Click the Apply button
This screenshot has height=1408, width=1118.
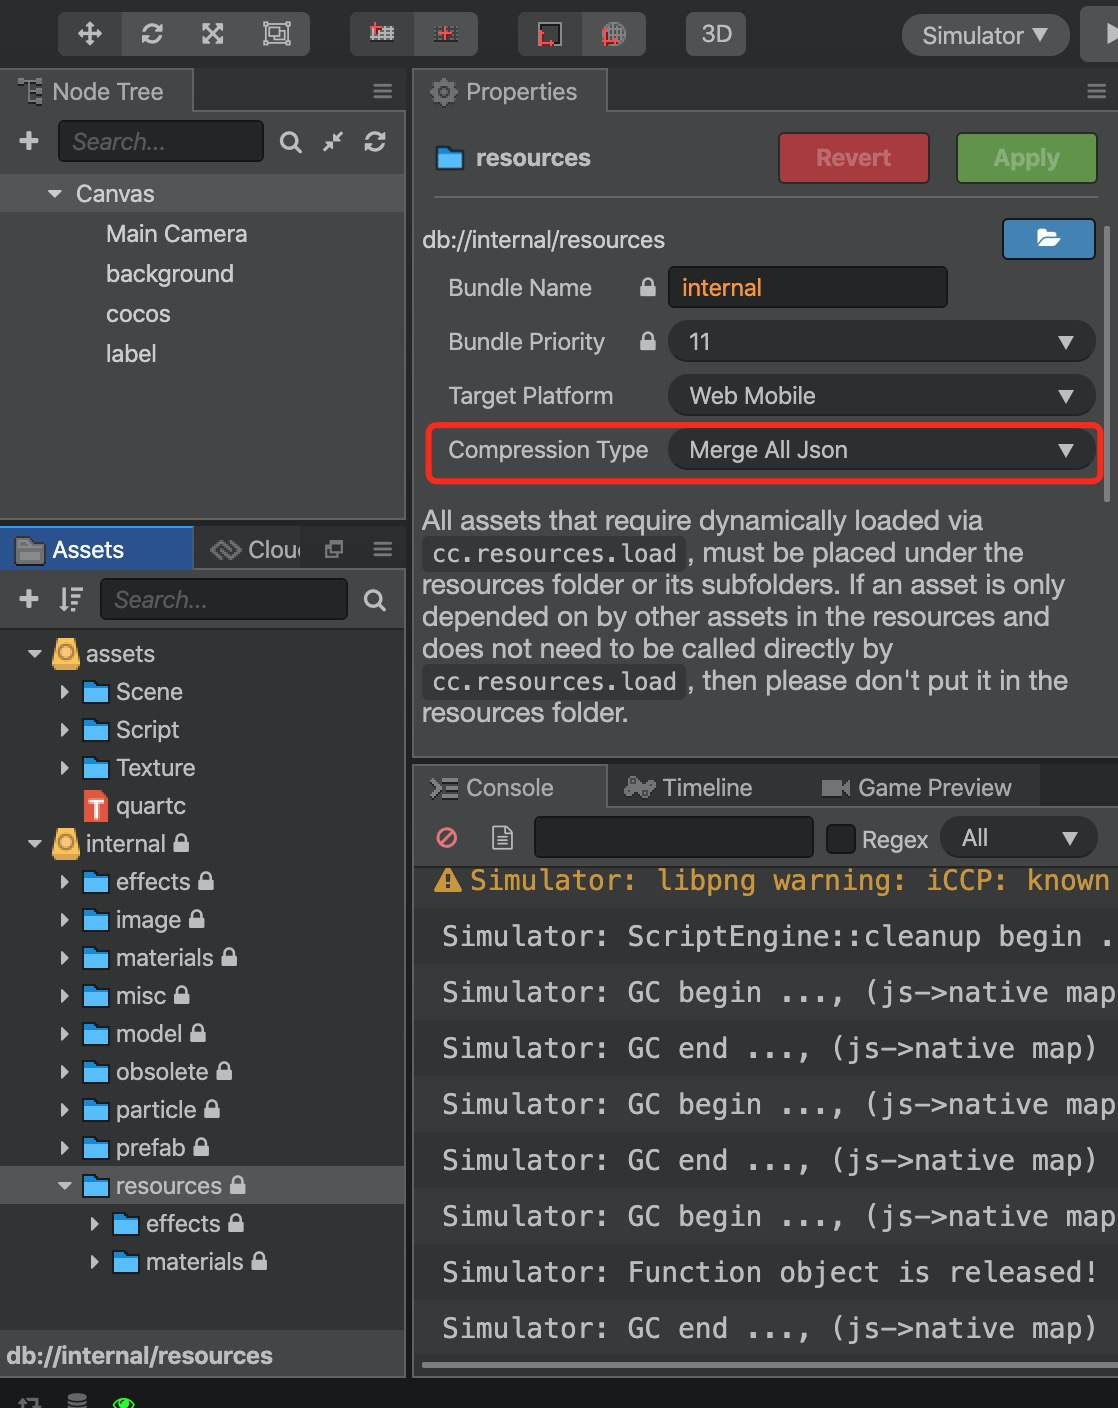tap(1026, 158)
